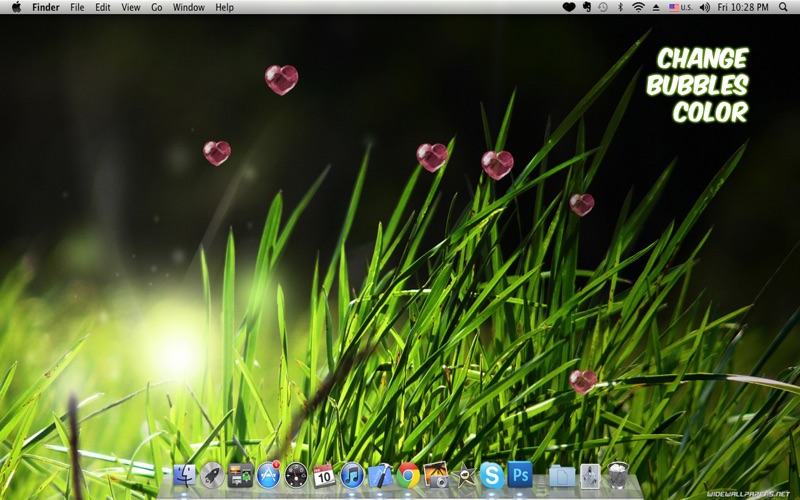Viewport: 800px width, 500px height.
Task: Open Spotlight search magnifier
Action: pos(783,7)
